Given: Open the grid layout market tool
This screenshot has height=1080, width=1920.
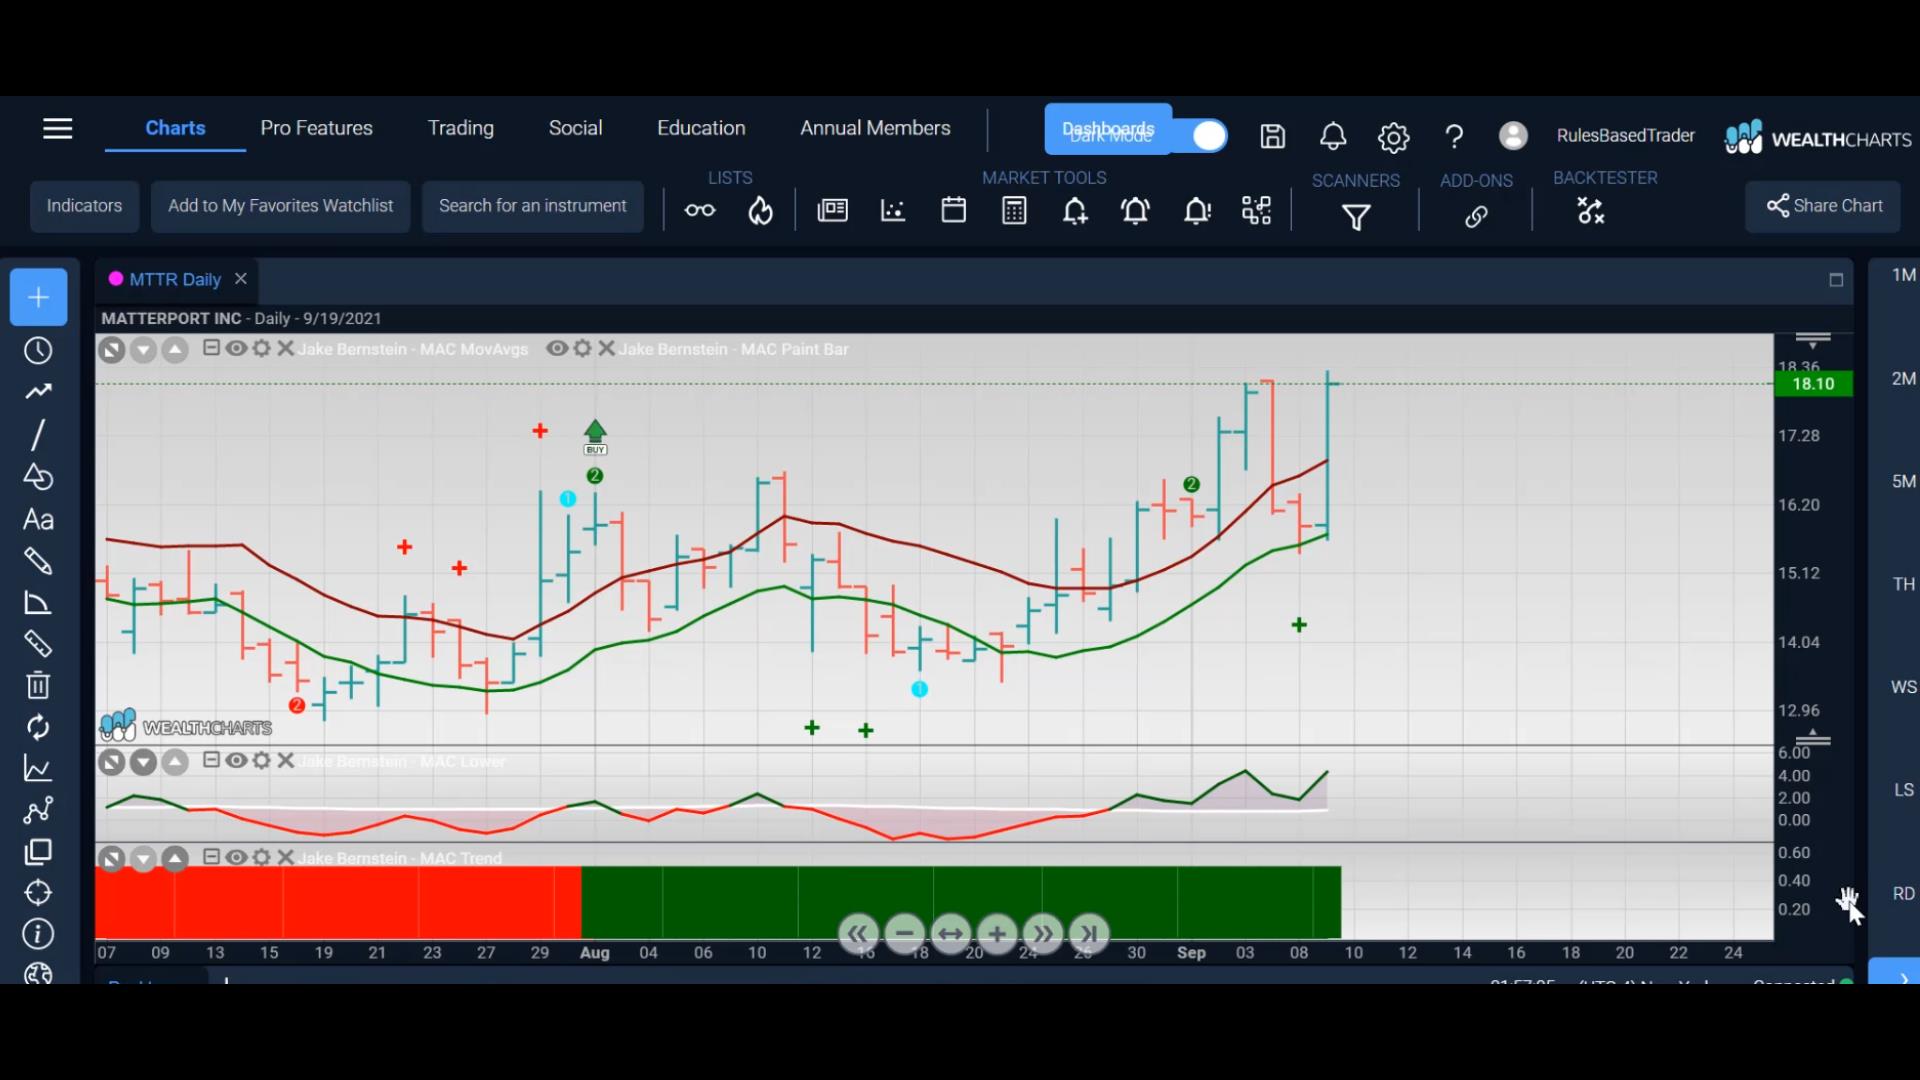Looking at the screenshot, I should point(1256,210).
